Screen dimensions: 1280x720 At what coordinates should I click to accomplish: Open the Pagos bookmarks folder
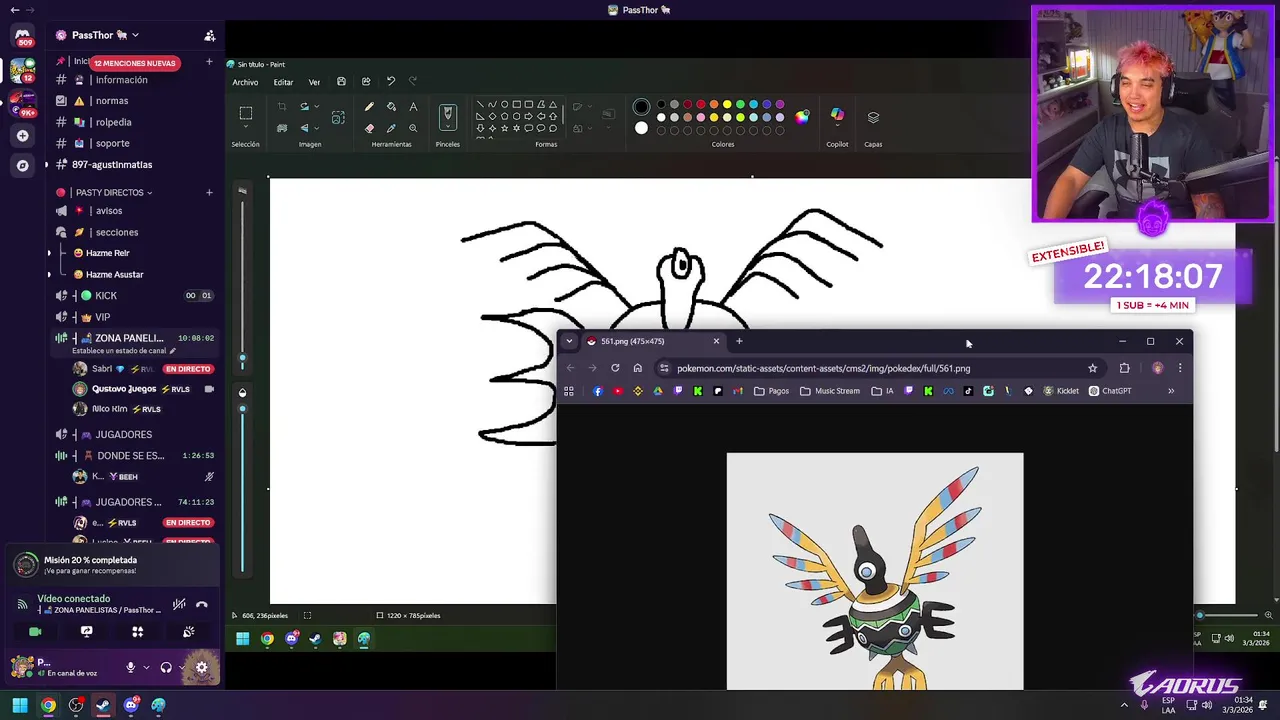(771, 391)
